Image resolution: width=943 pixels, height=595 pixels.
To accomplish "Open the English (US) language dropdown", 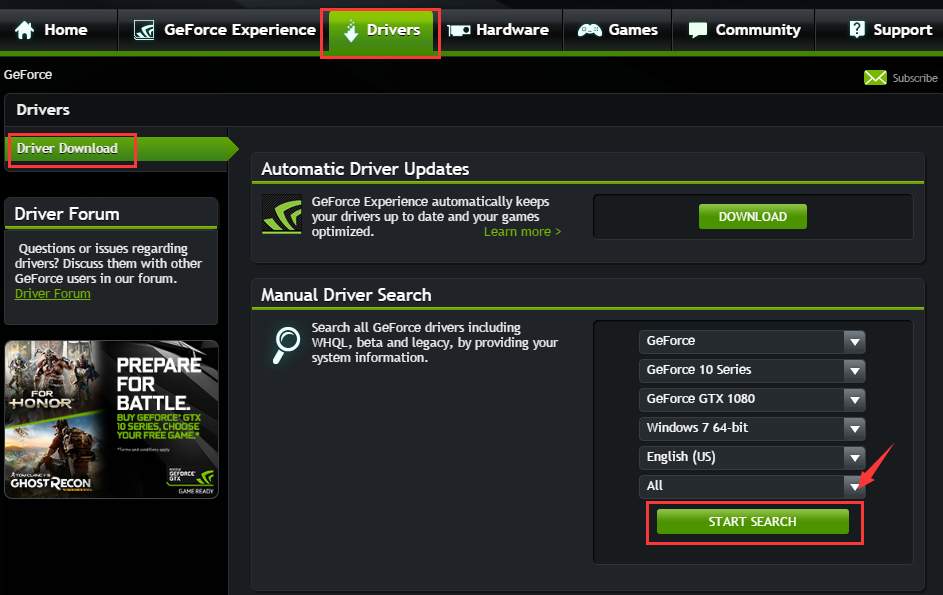I will pyautogui.click(x=752, y=457).
